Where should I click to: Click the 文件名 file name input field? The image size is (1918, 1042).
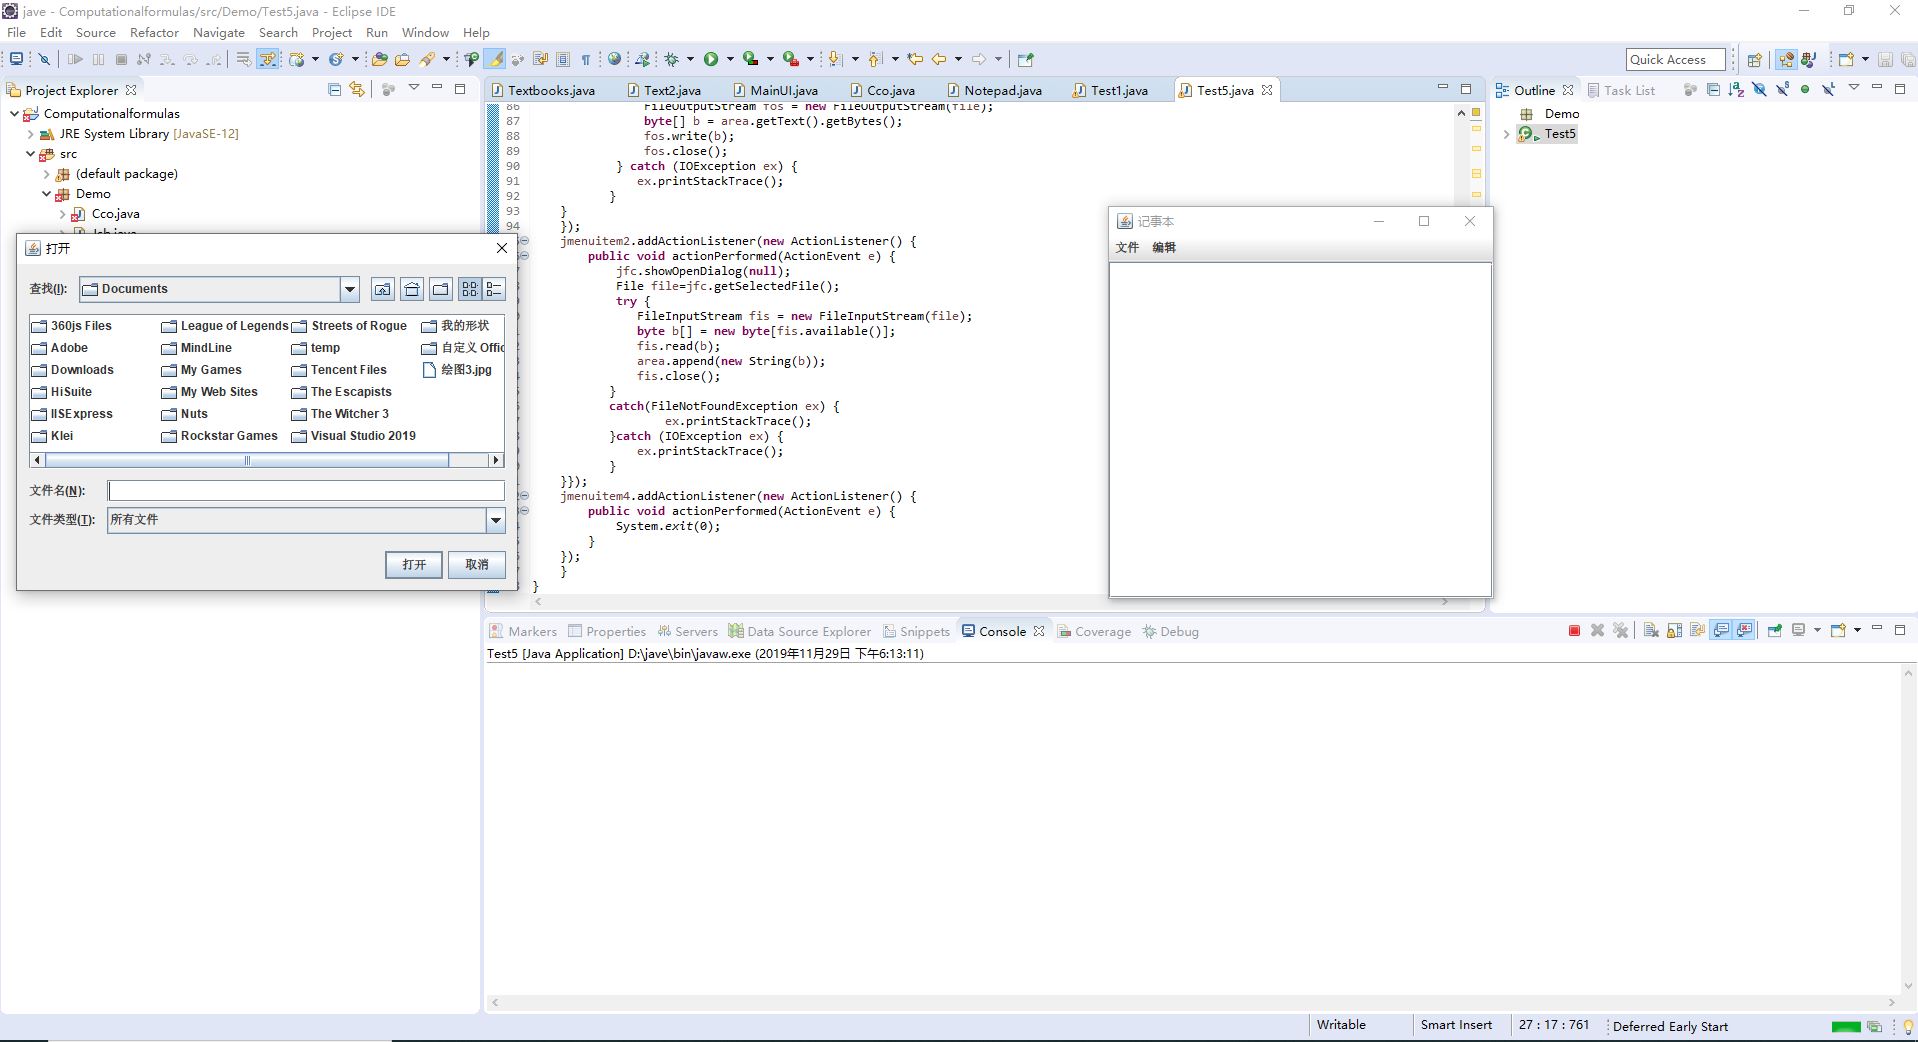tap(306, 491)
